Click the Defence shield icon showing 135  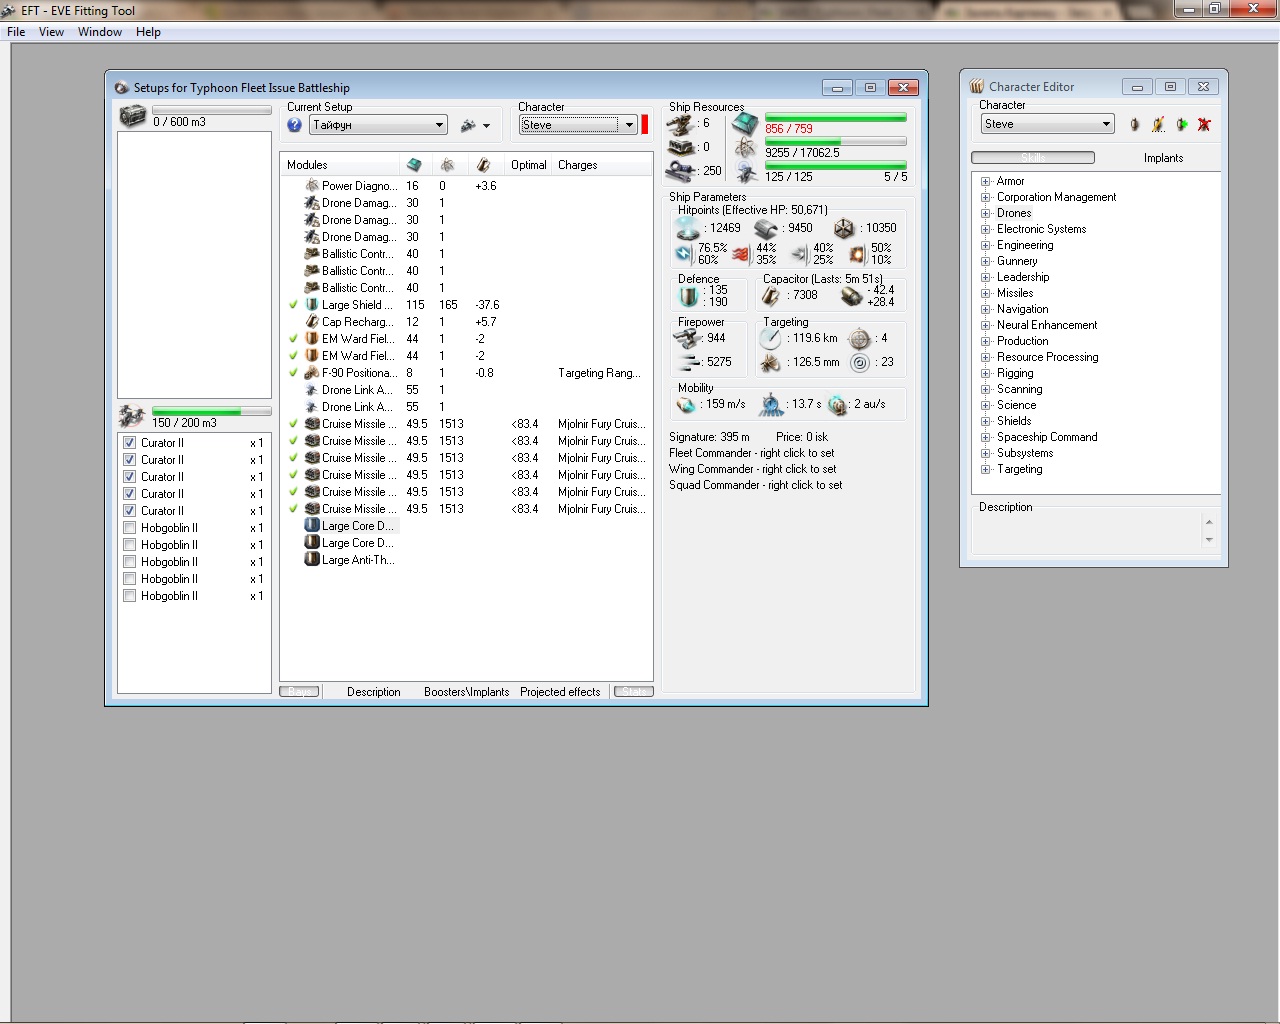click(688, 296)
